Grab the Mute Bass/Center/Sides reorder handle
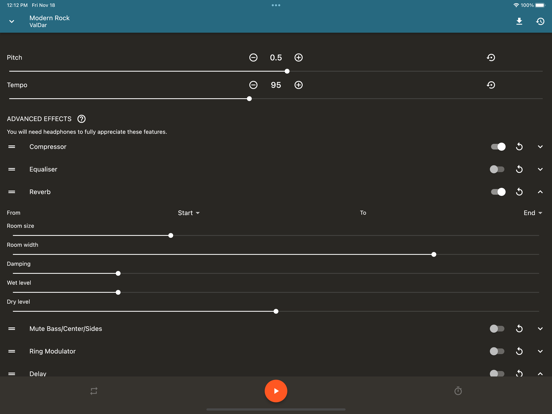The image size is (552, 414). [12, 329]
